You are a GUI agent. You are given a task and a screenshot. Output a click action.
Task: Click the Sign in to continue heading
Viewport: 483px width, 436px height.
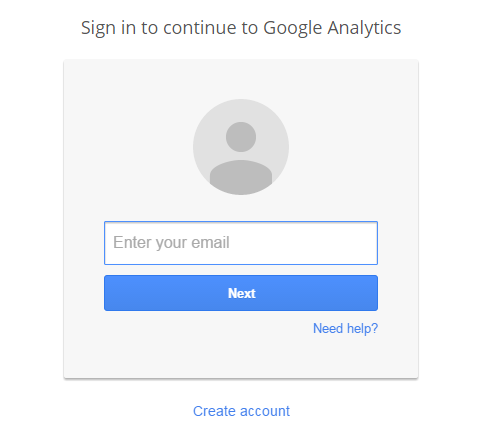tap(241, 28)
